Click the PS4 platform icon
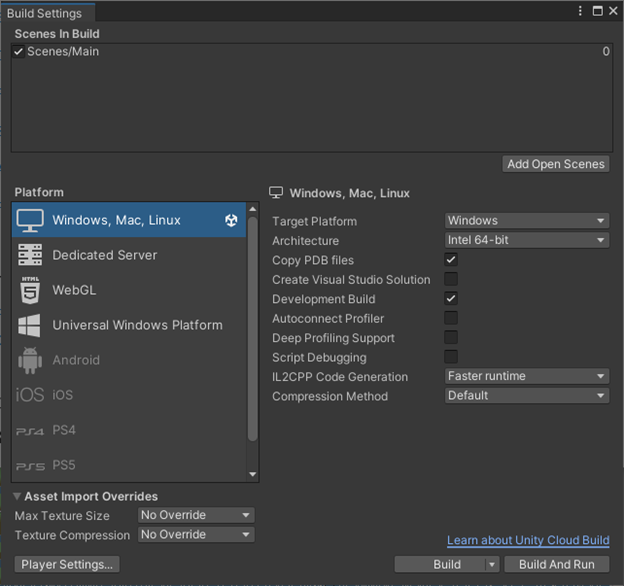The width and height of the screenshot is (624, 586). pyautogui.click(x=30, y=431)
